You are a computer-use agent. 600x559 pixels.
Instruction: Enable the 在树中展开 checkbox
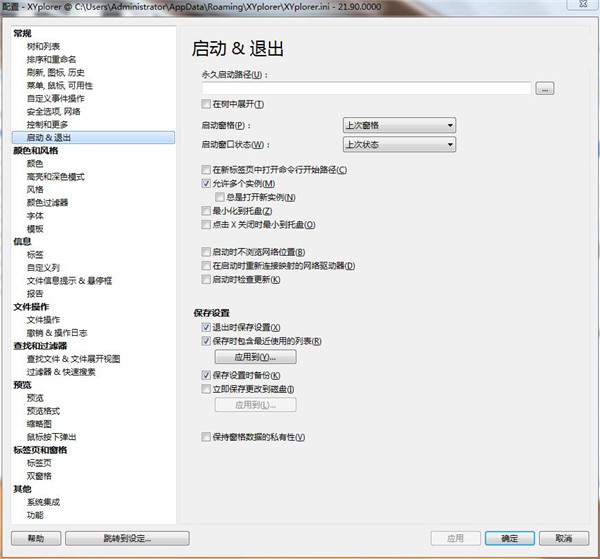206,106
